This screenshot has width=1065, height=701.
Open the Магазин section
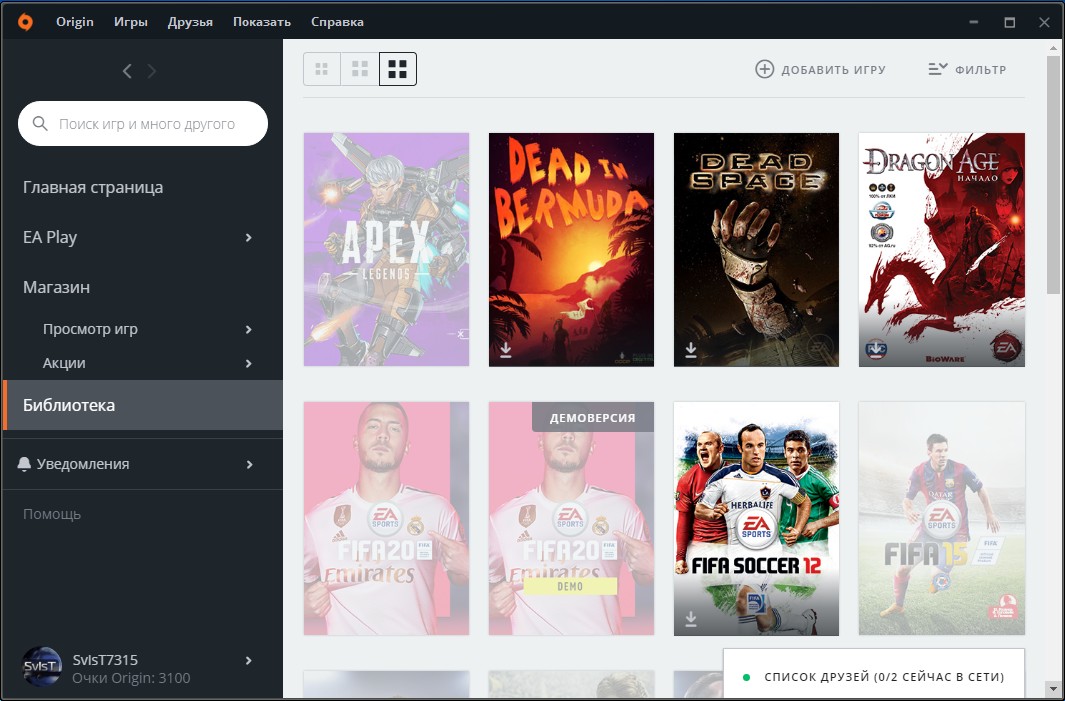coord(56,287)
